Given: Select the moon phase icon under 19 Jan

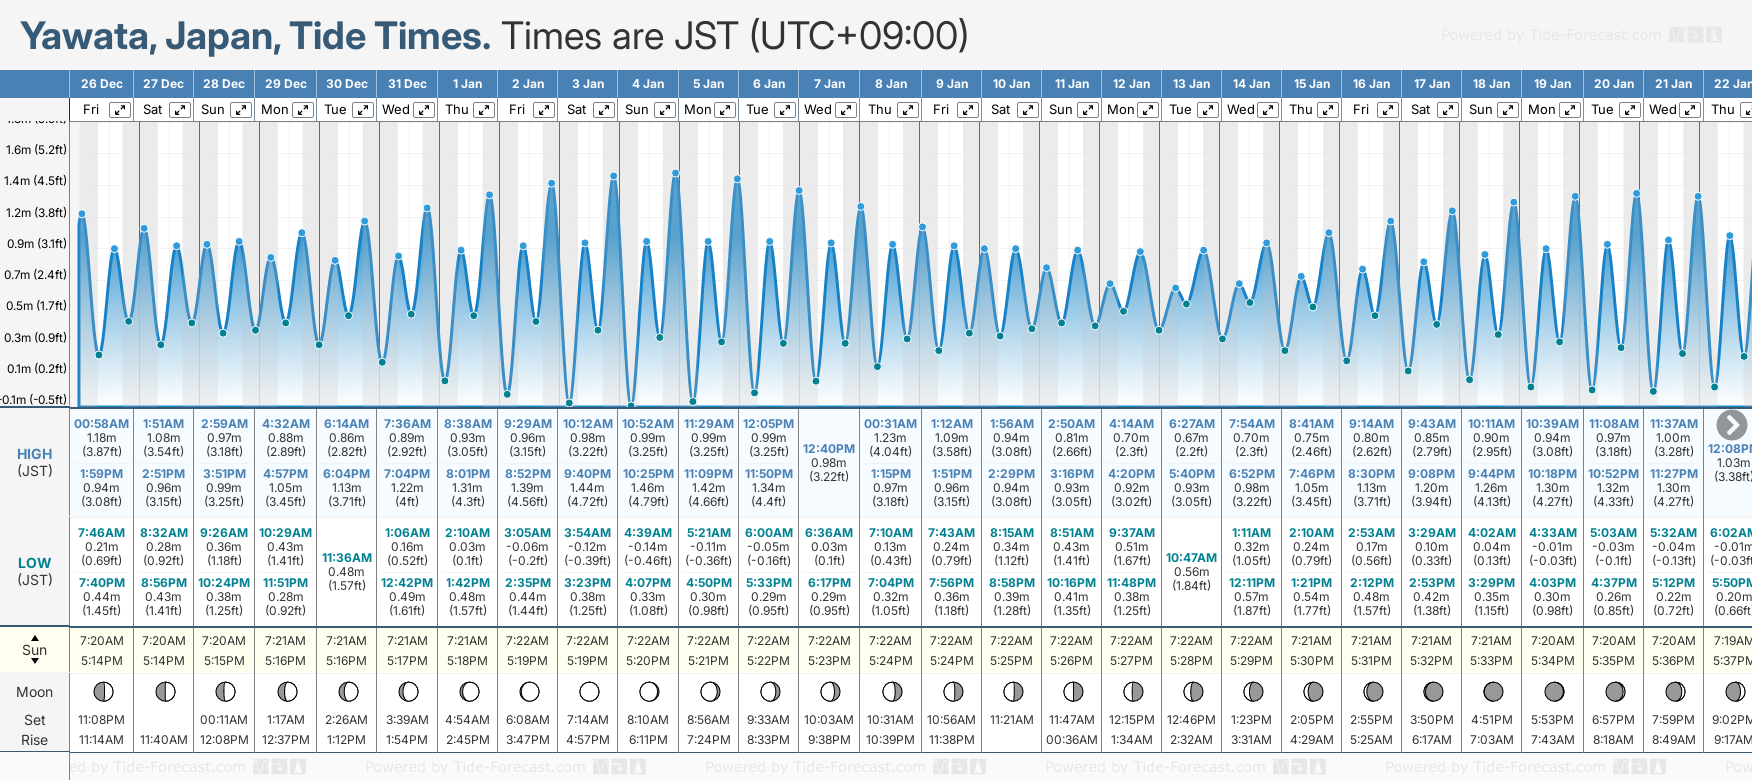Looking at the screenshot, I should (1554, 692).
